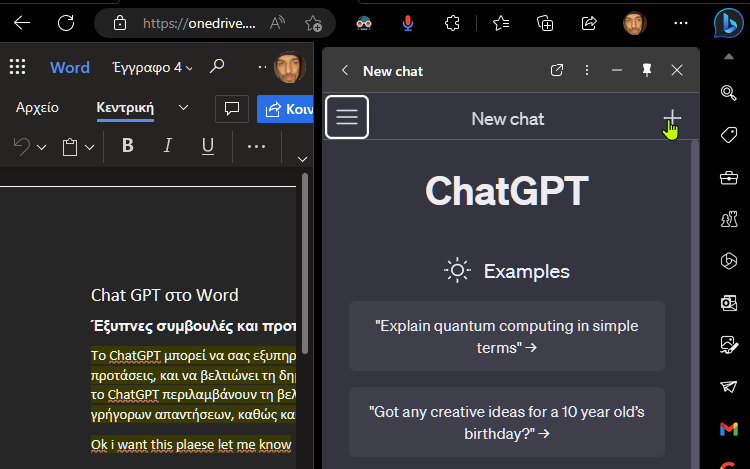Open the Outlook icon in the sidebar
This screenshot has height=469, width=750.
(x=728, y=303)
